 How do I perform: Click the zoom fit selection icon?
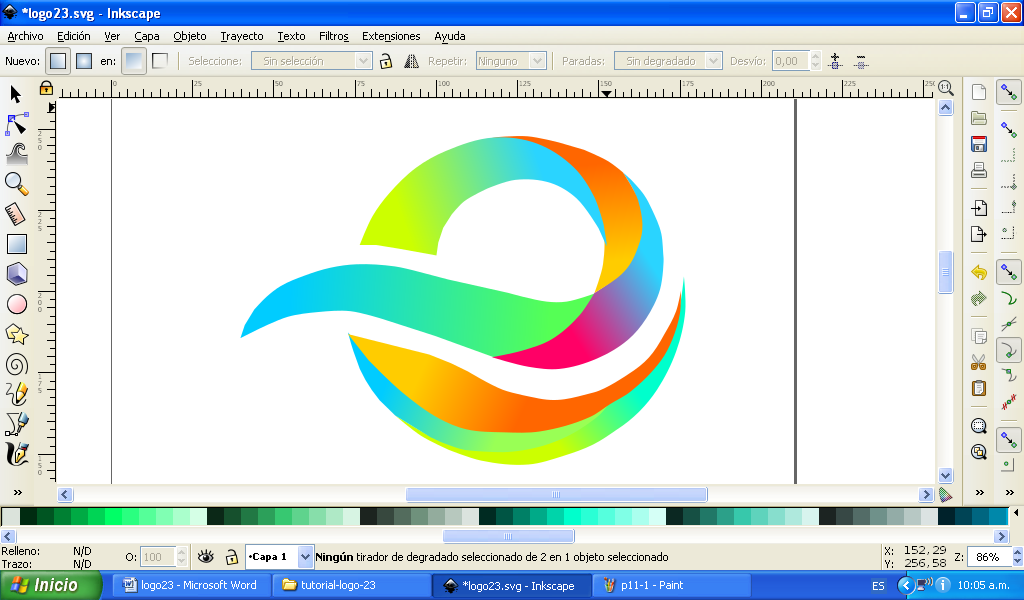[978, 426]
